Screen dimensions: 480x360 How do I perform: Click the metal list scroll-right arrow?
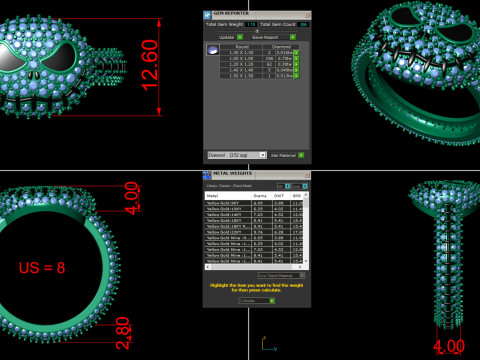(x=300, y=267)
